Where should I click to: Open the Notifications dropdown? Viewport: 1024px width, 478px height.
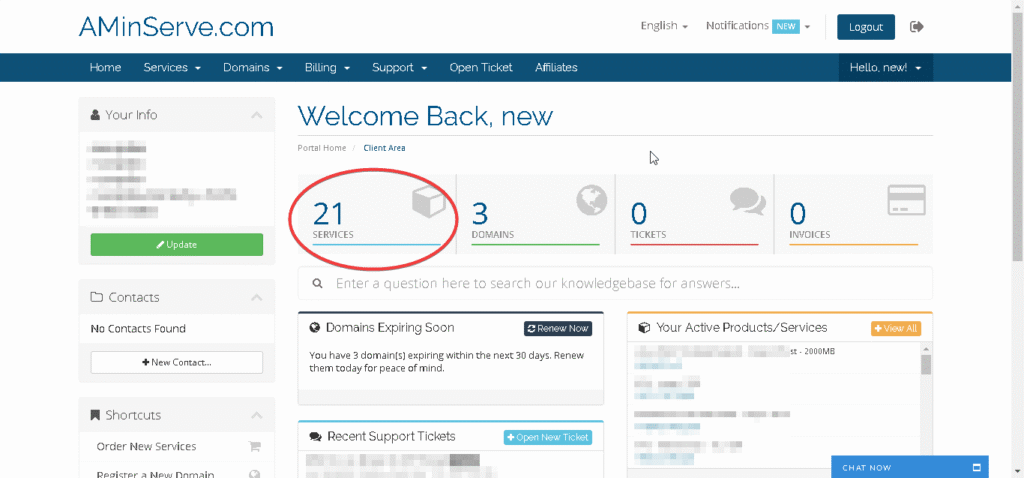pyautogui.click(x=757, y=27)
